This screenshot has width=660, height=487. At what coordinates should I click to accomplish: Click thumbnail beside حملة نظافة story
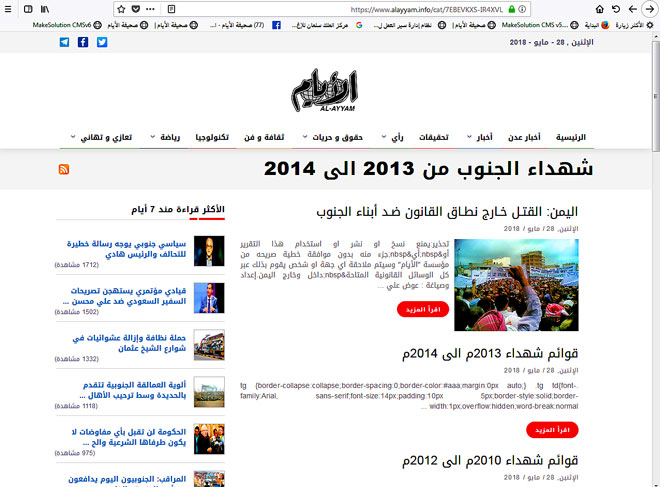[x=209, y=345]
